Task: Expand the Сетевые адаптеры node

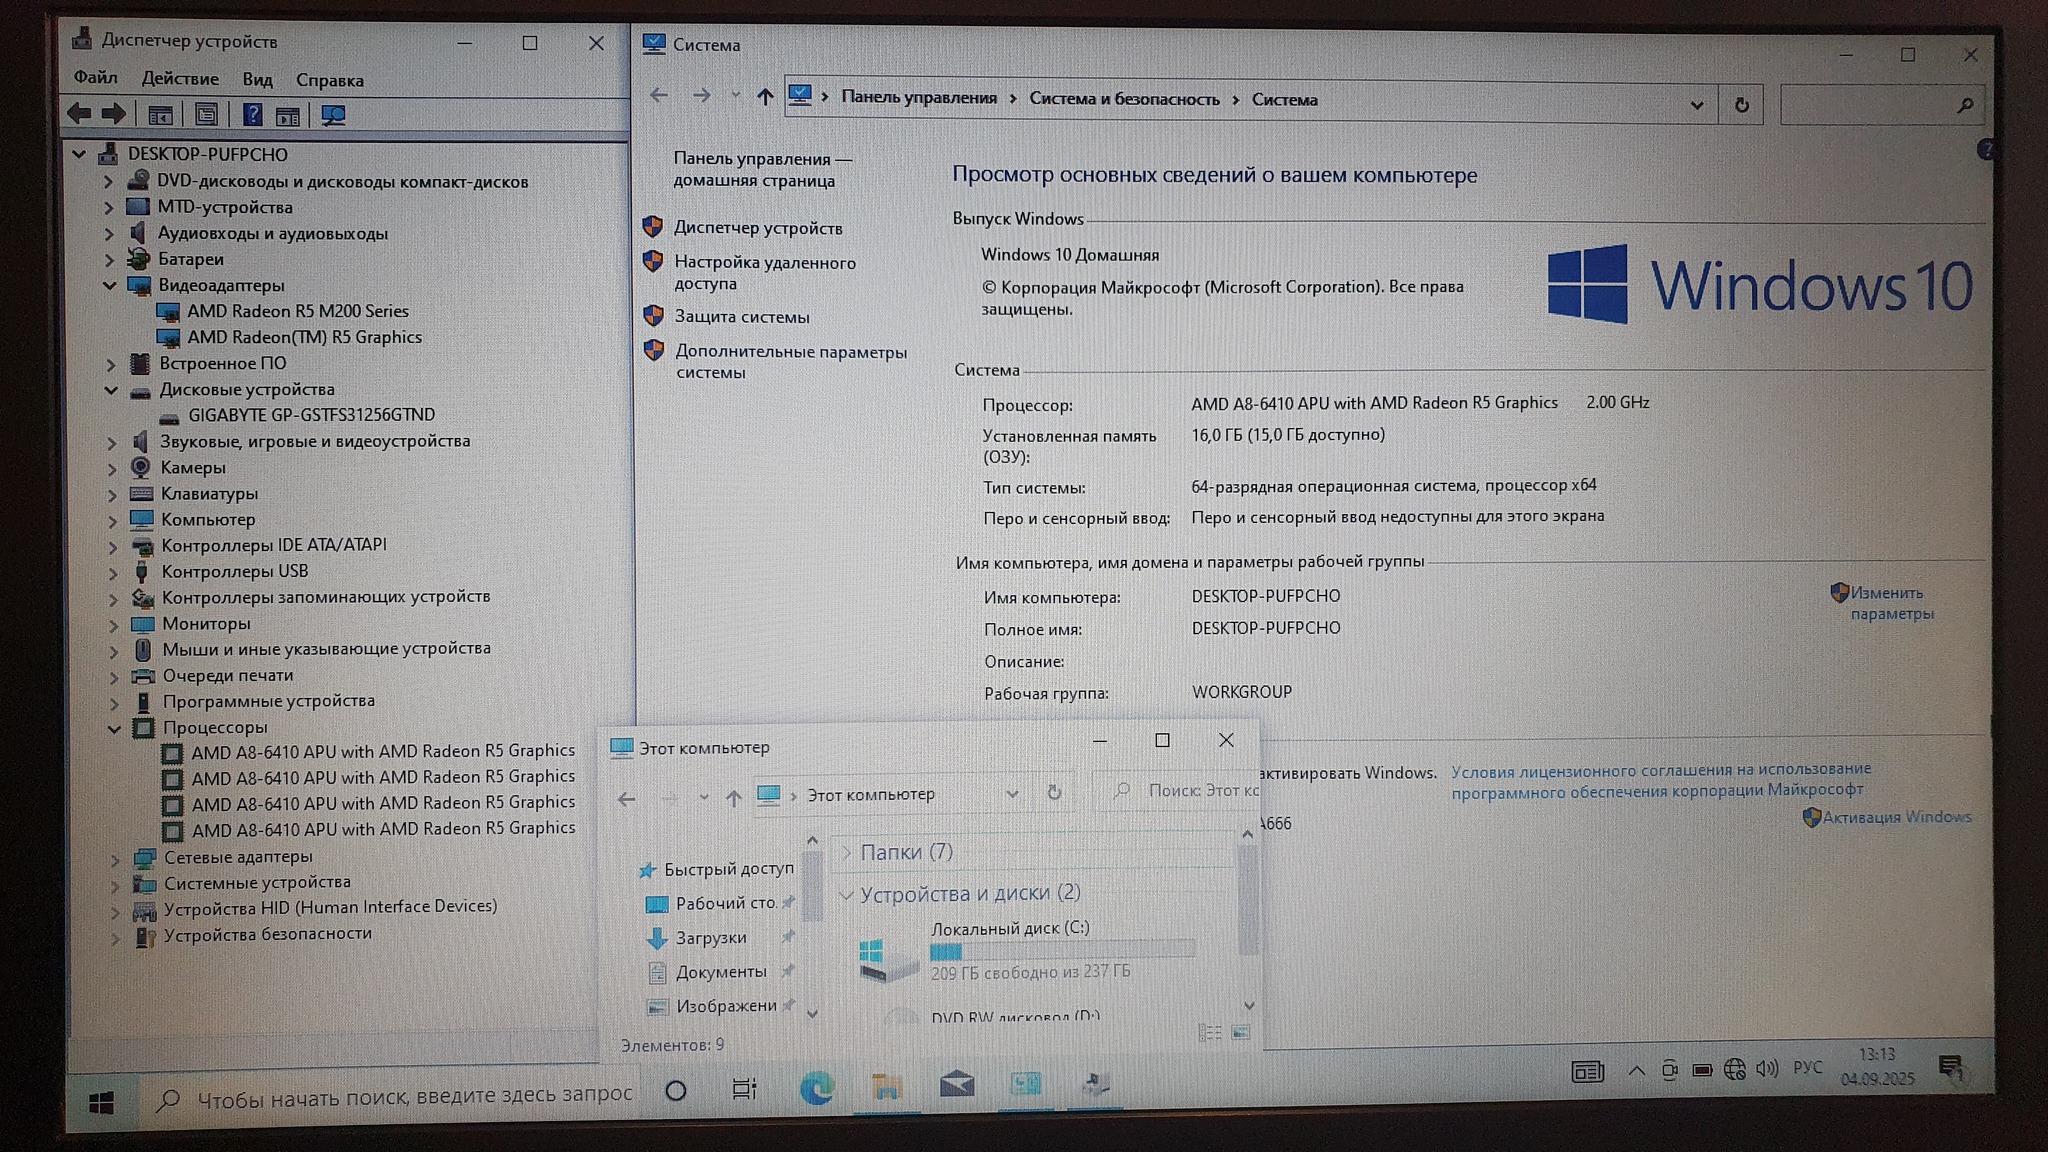Action: pos(115,858)
